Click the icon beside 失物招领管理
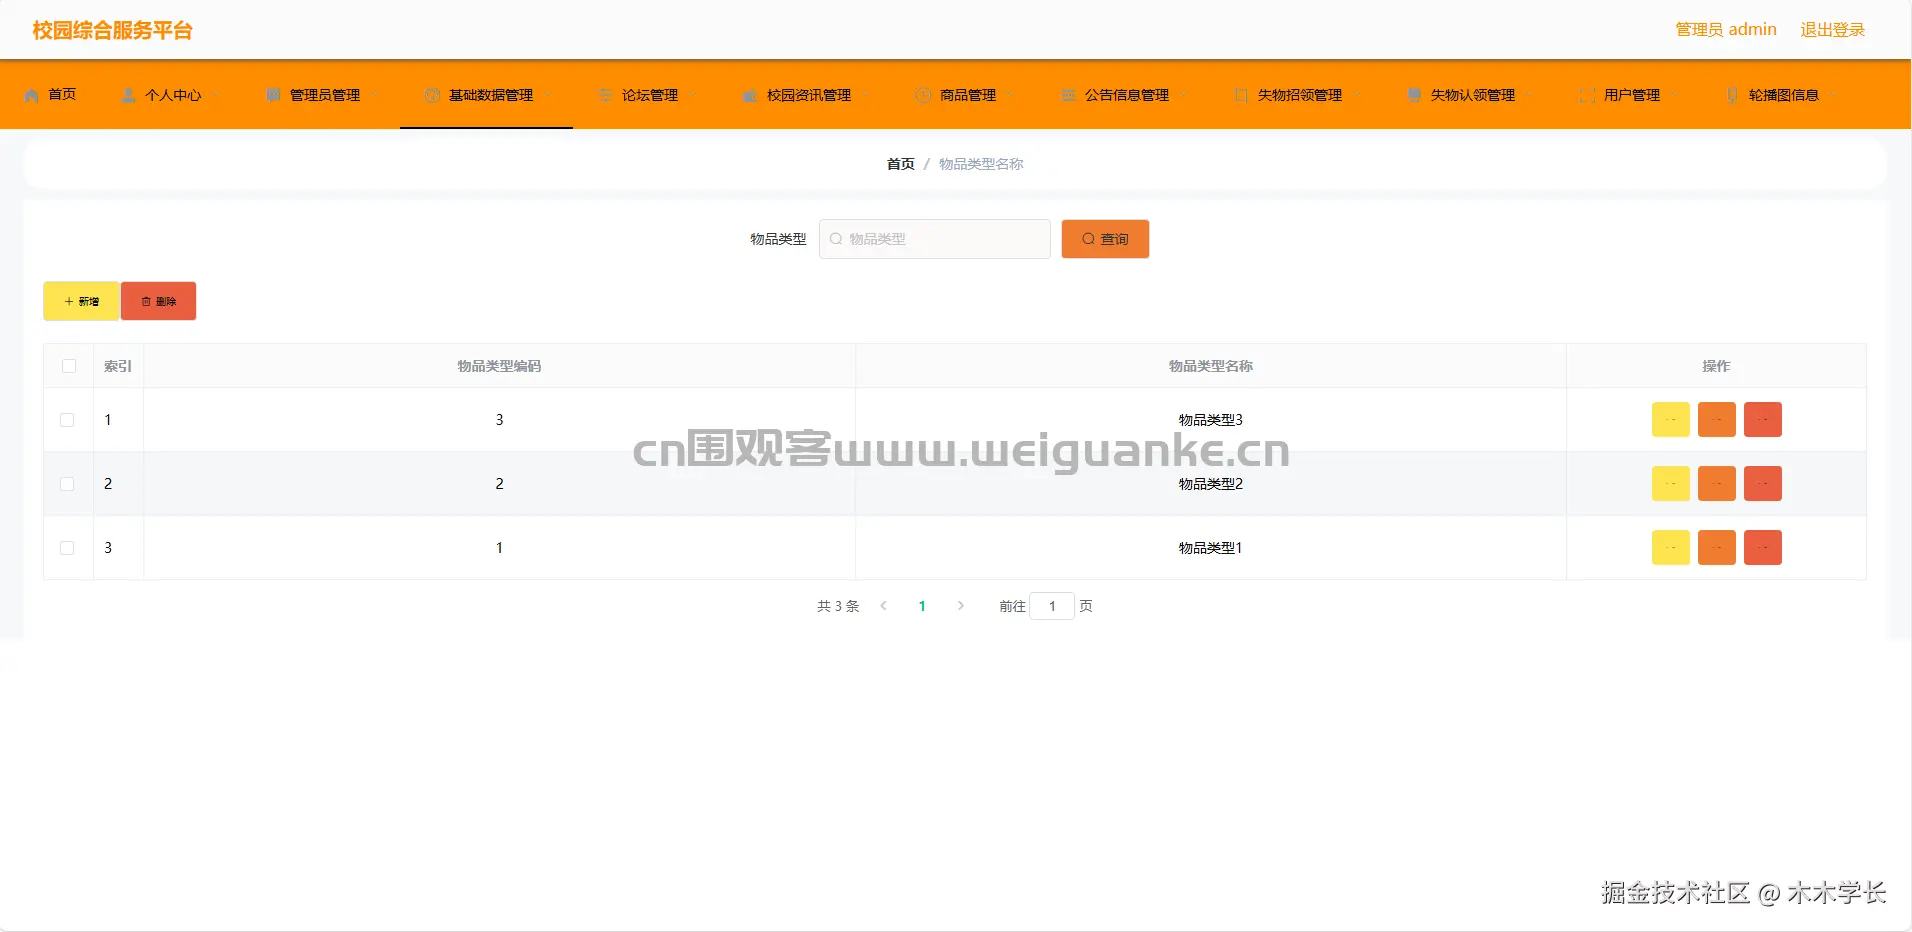Image resolution: width=1912 pixels, height=932 pixels. 1241,95
